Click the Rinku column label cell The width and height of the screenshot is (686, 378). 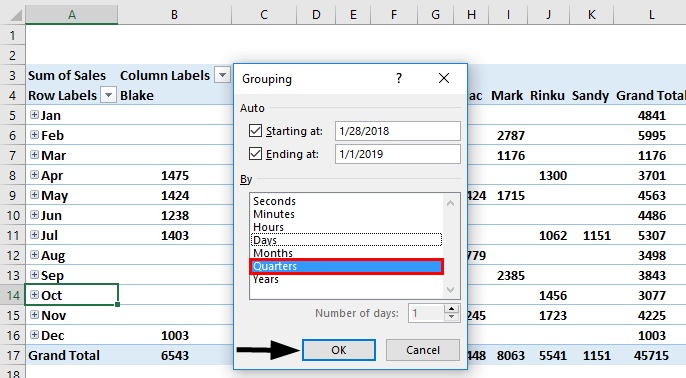pos(547,95)
